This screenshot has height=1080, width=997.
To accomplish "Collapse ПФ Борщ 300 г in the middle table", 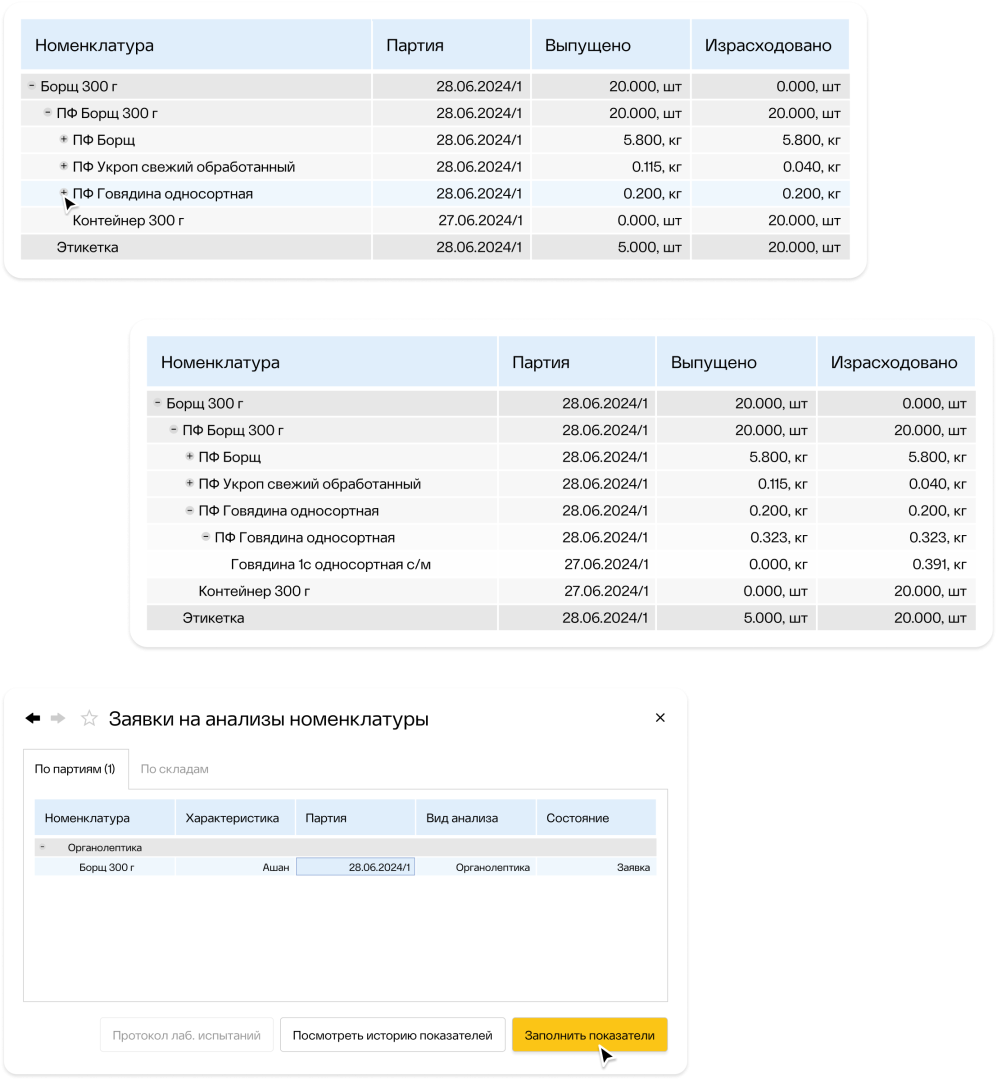I will [x=174, y=430].
